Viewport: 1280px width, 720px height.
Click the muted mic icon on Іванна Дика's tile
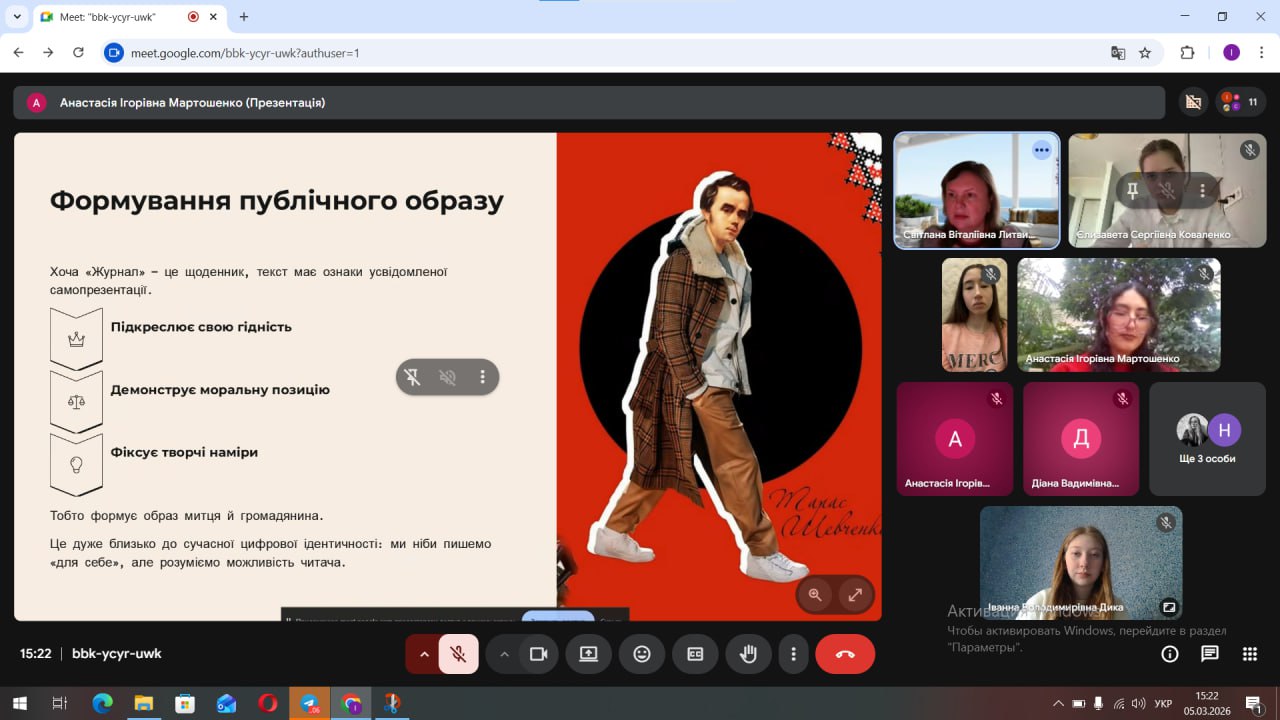pos(1166,523)
